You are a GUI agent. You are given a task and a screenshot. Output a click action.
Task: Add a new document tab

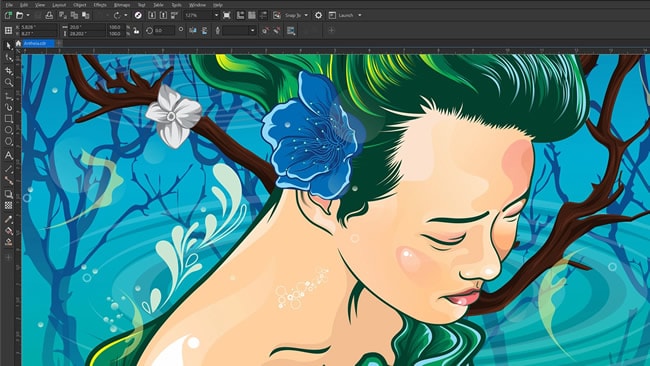pyautogui.click(x=59, y=43)
